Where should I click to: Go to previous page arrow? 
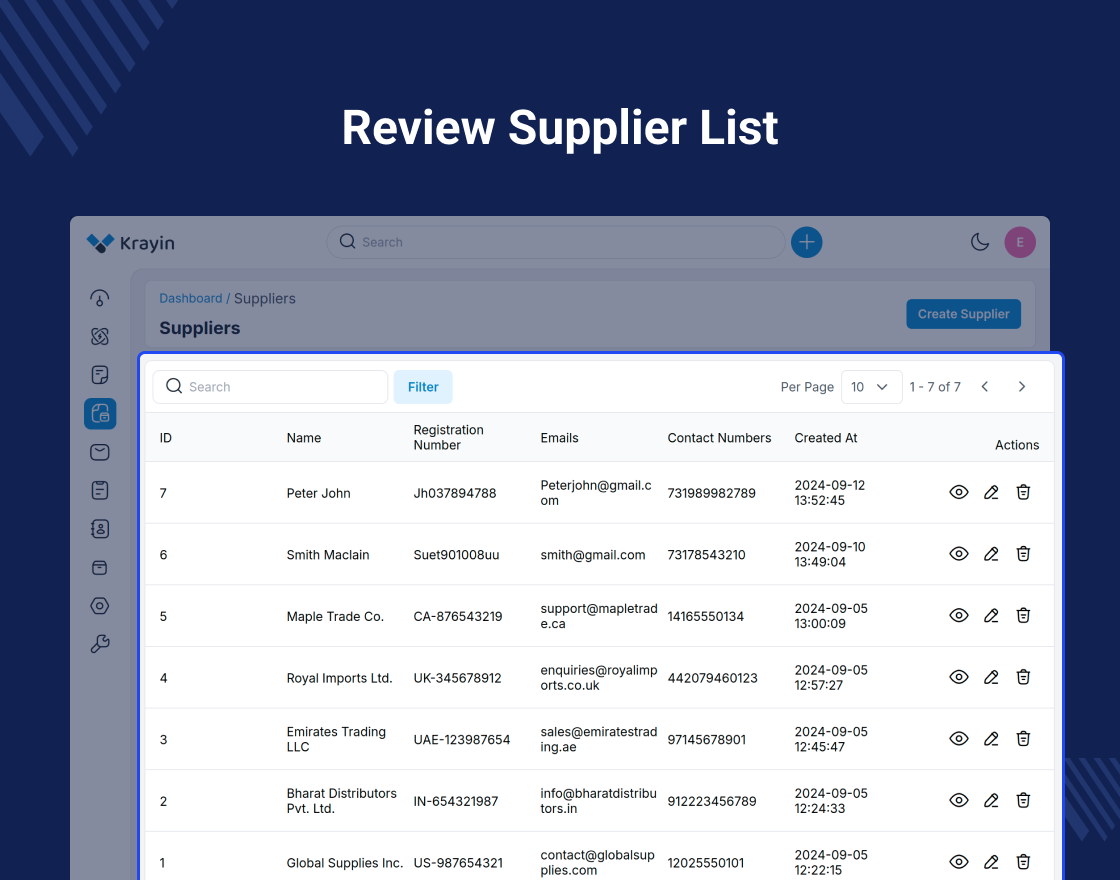click(x=985, y=386)
